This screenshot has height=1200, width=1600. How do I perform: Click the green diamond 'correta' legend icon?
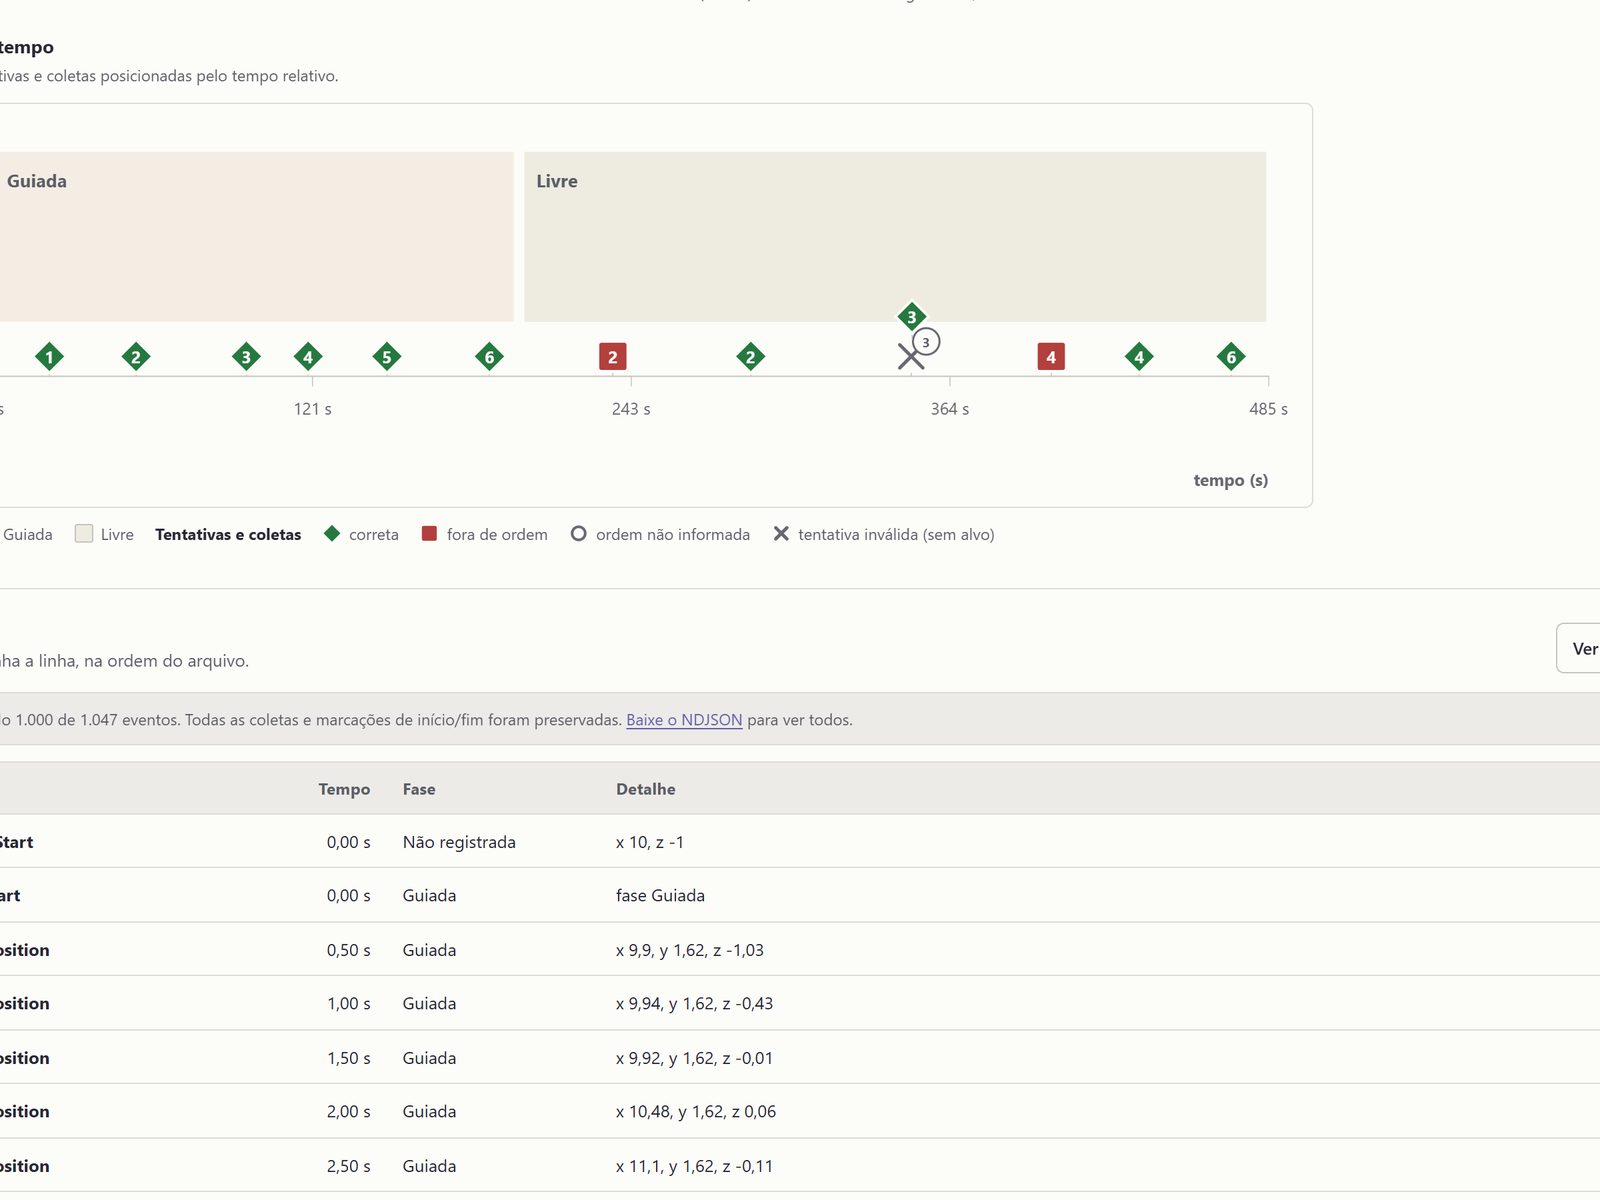(332, 534)
